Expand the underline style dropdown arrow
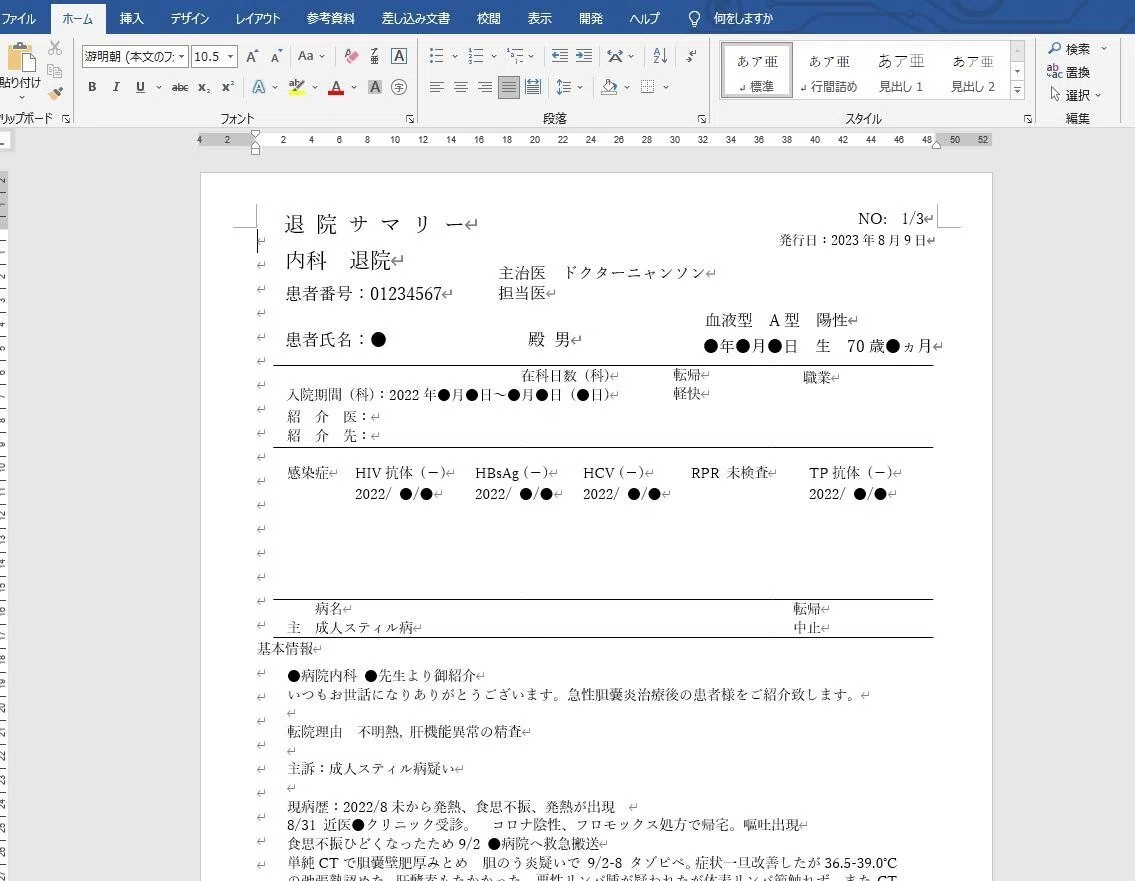Viewport: 1135px width, 881px height. pyautogui.click(x=159, y=88)
